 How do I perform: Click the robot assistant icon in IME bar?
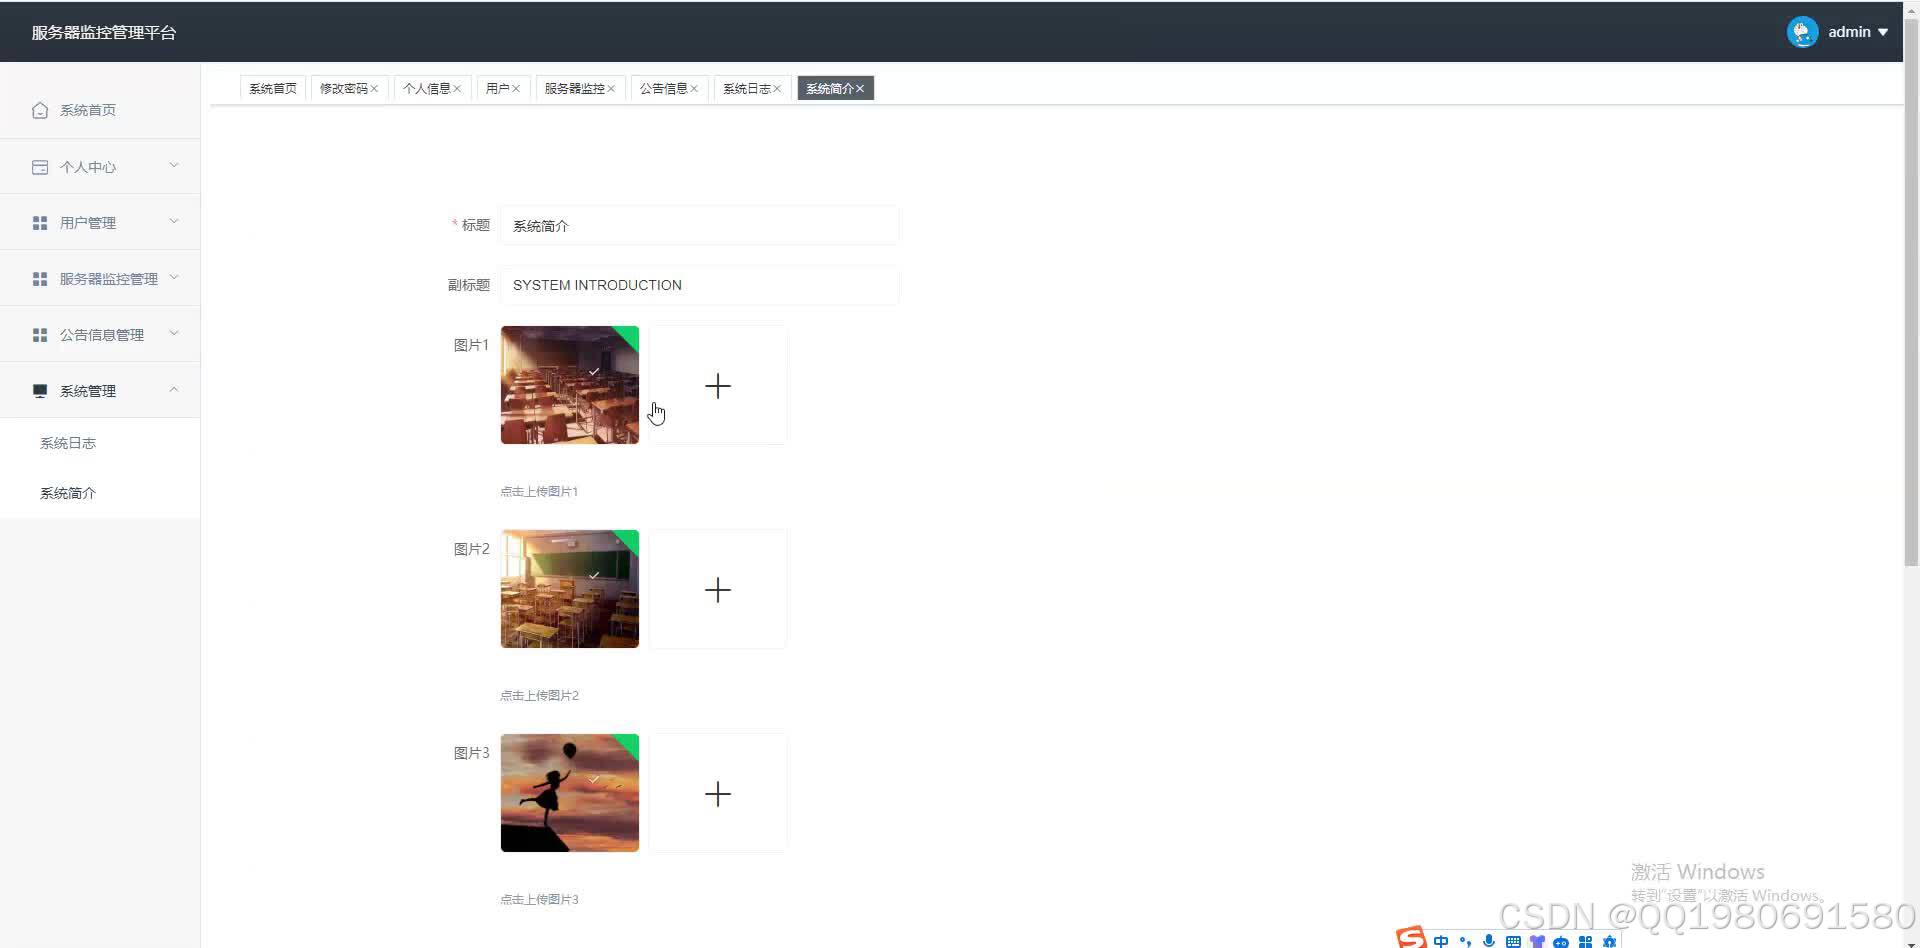[x=1561, y=941]
